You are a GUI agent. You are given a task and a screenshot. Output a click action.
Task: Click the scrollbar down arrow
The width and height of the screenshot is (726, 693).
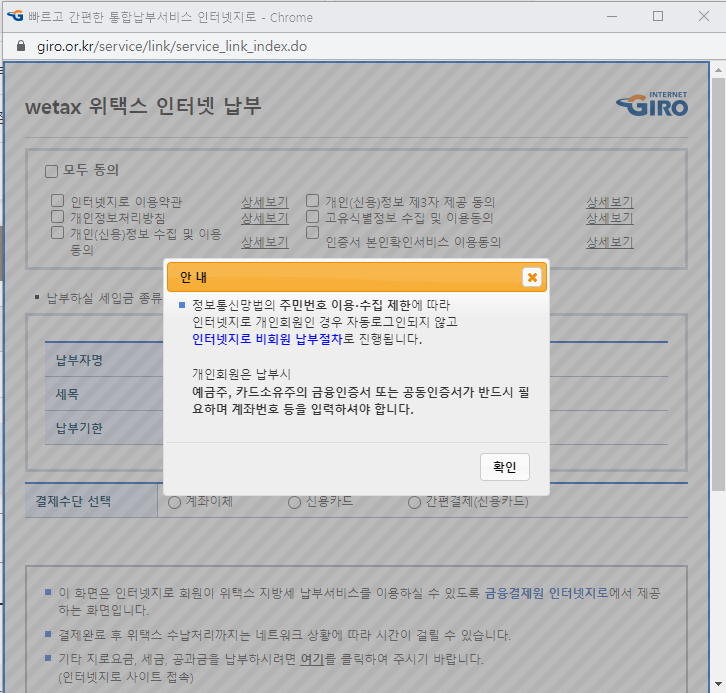(718, 684)
